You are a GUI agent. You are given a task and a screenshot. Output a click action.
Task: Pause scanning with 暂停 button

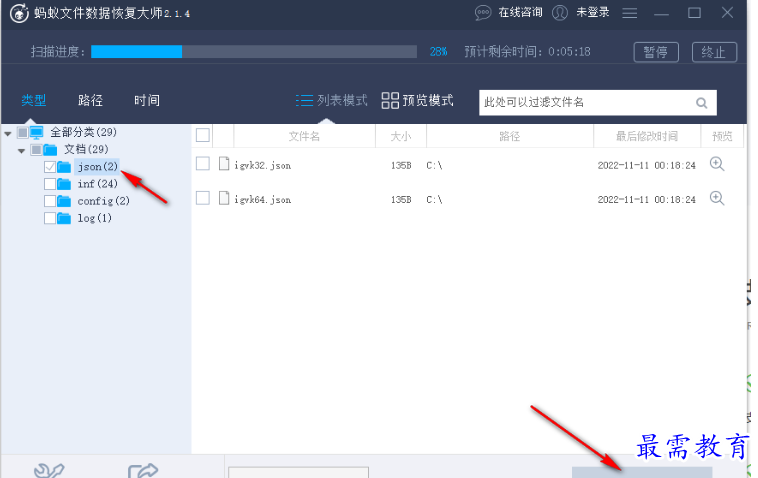click(x=656, y=52)
